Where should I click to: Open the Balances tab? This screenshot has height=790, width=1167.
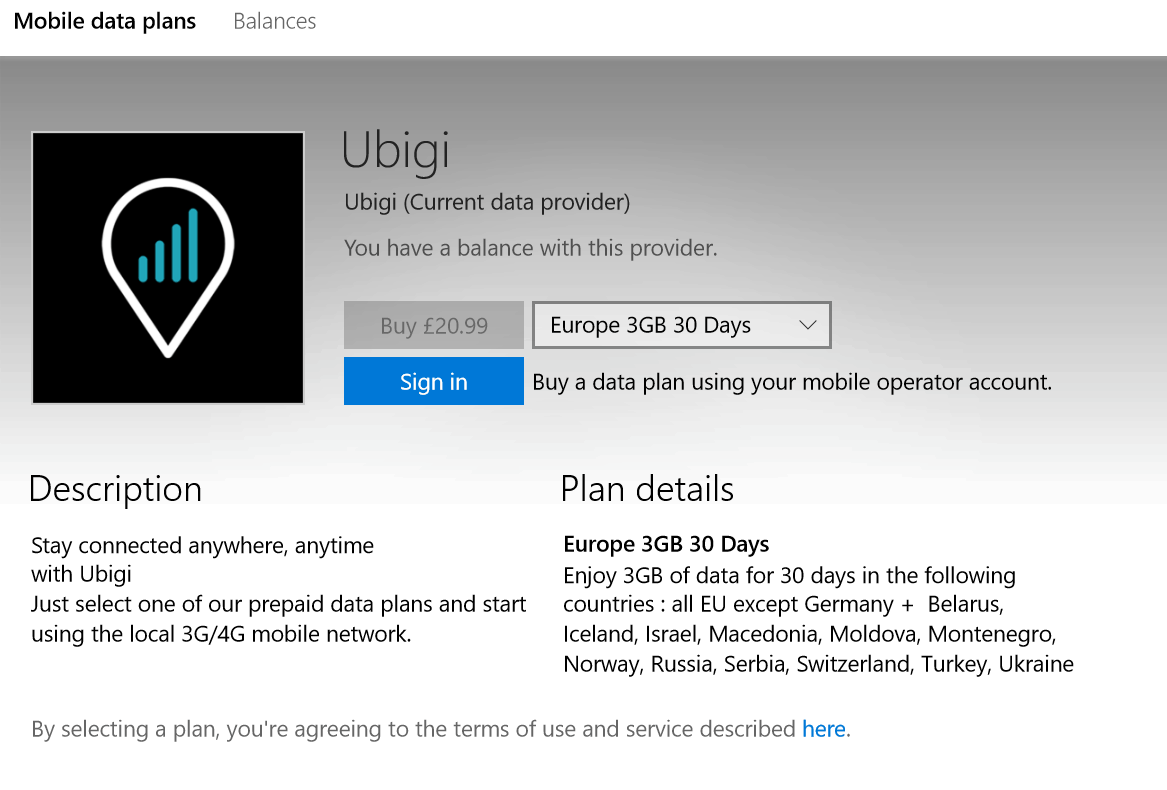tap(275, 22)
